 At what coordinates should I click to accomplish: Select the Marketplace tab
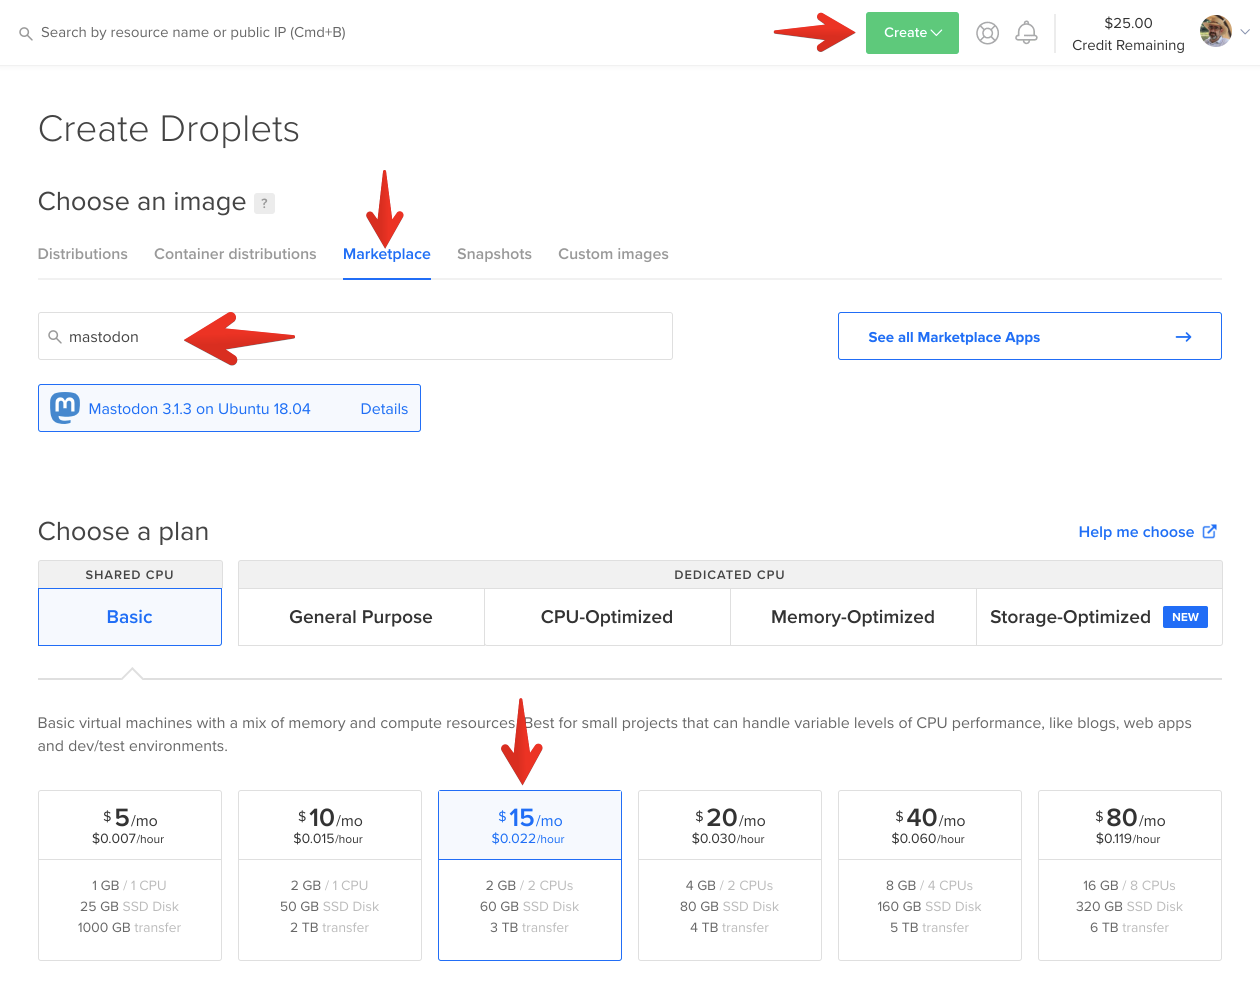pyautogui.click(x=387, y=254)
